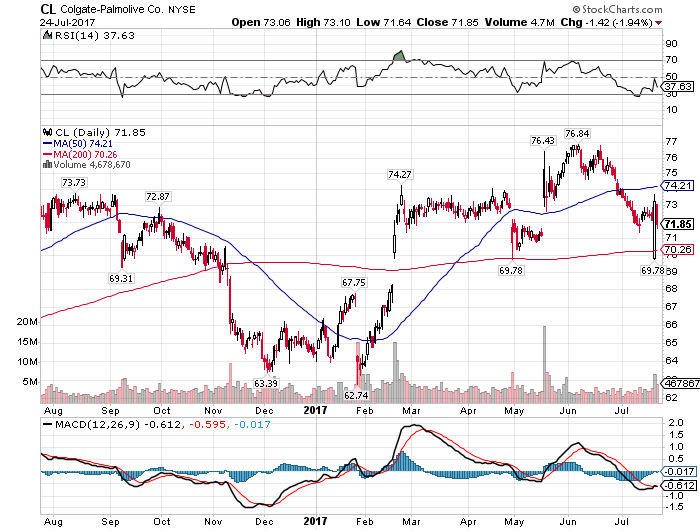Viewport: 700px width, 530px height.
Task: Click the 15M volume axis label
Action: (x=27, y=342)
